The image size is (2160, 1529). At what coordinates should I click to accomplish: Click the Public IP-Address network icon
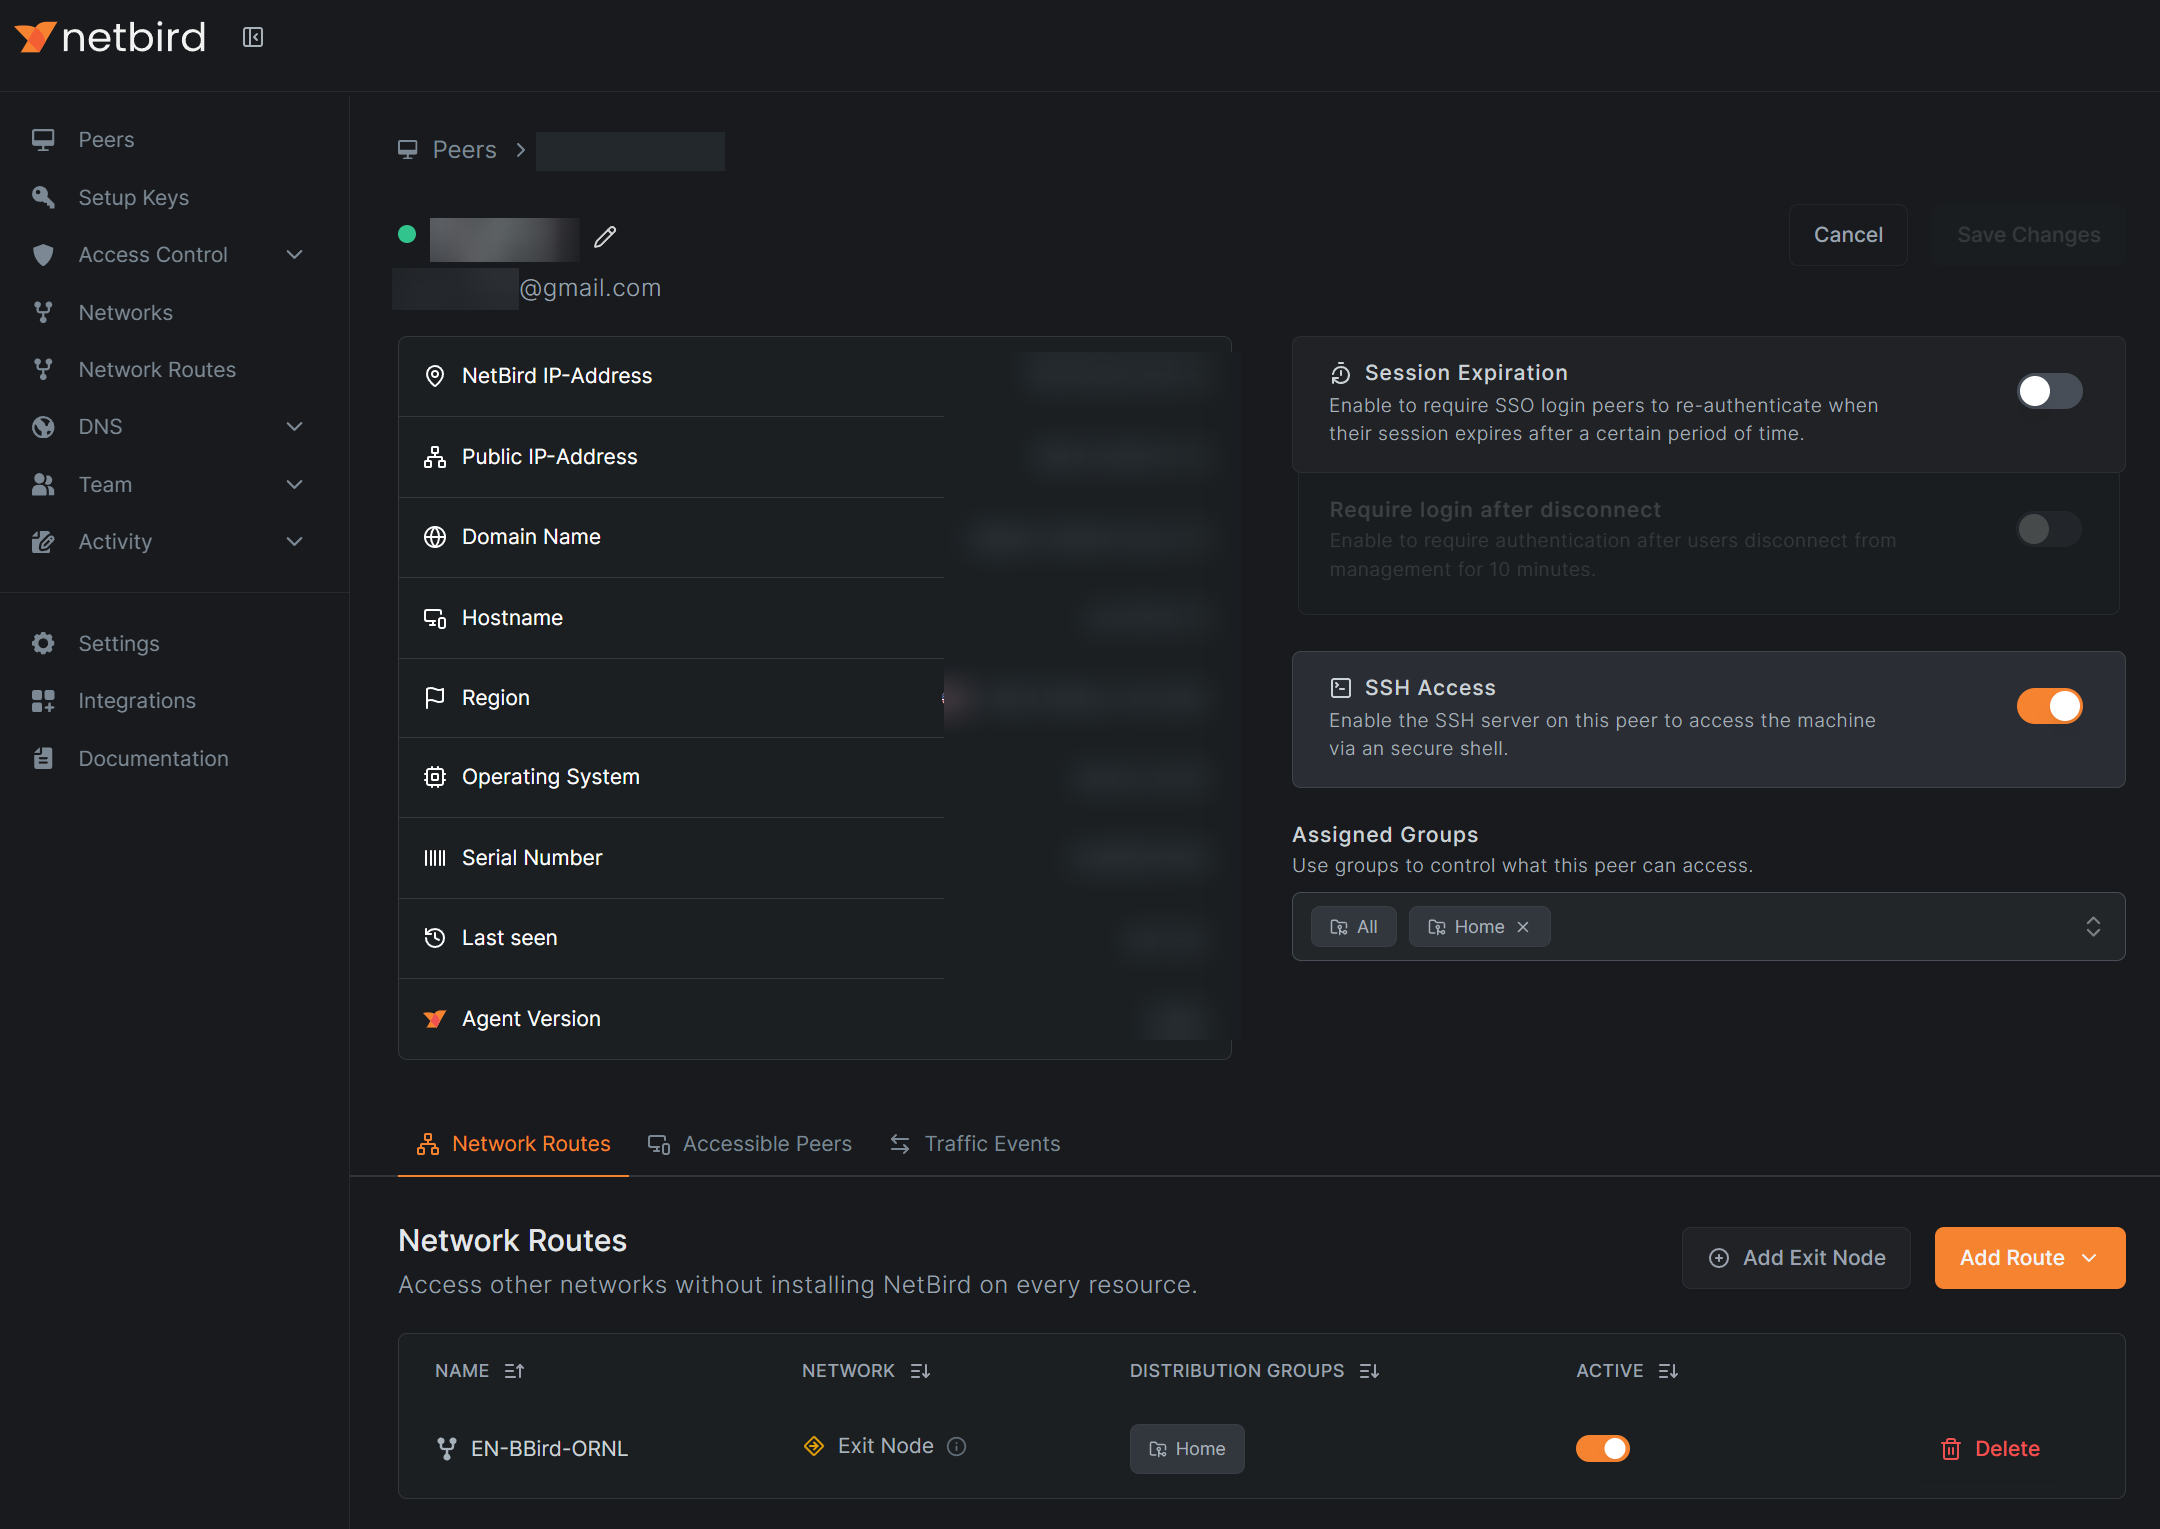tap(435, 457)
